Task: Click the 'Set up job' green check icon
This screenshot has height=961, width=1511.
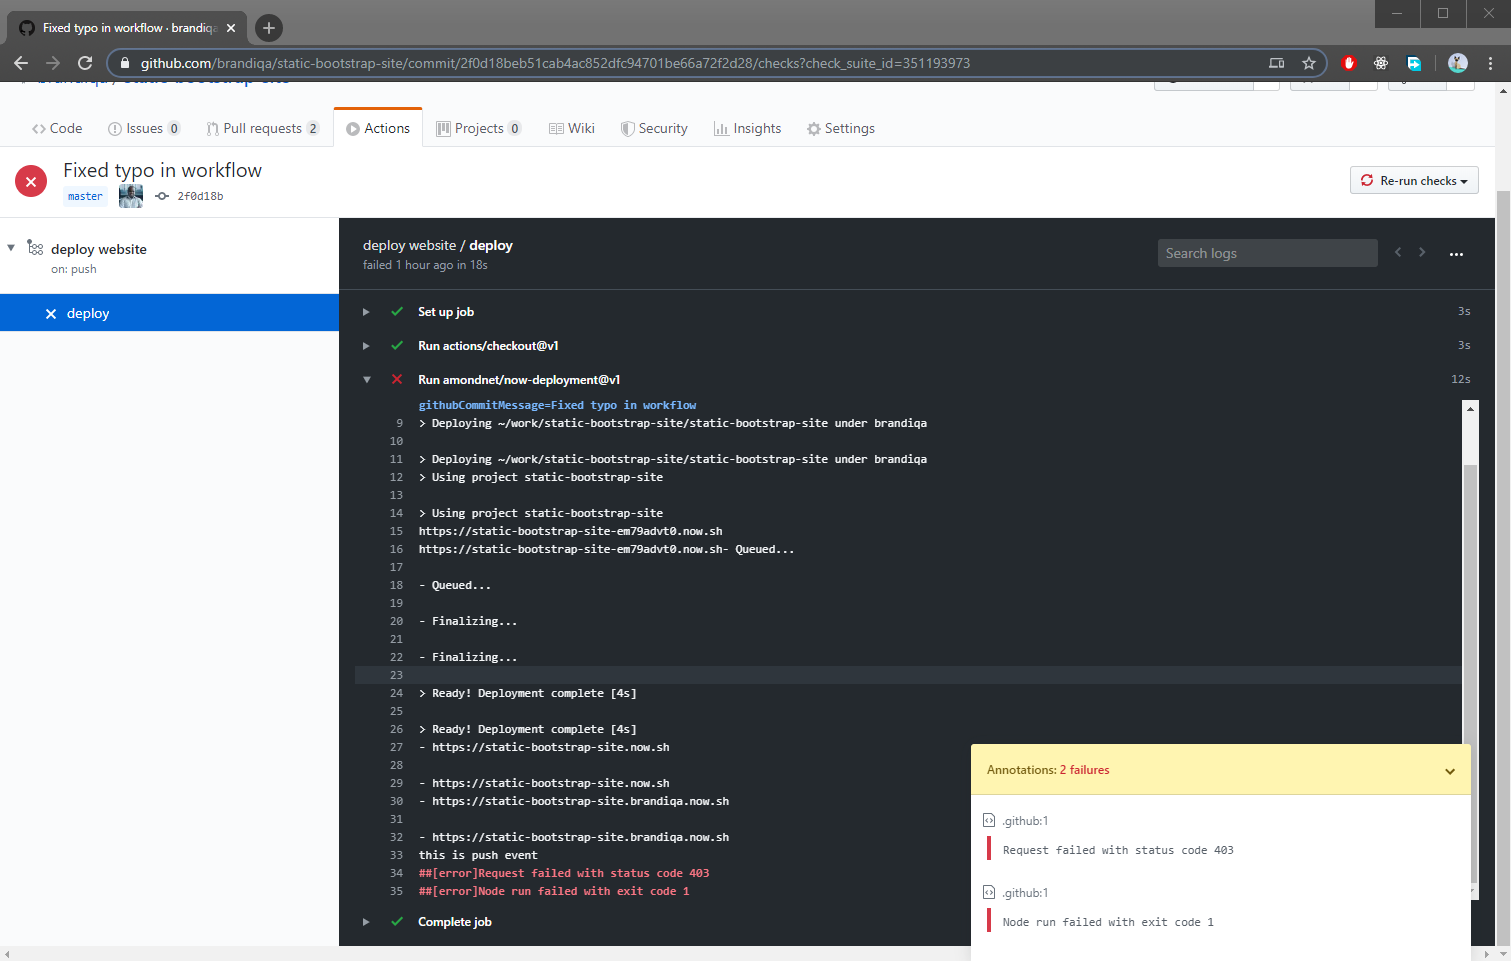Action: (x=397, y=312)
